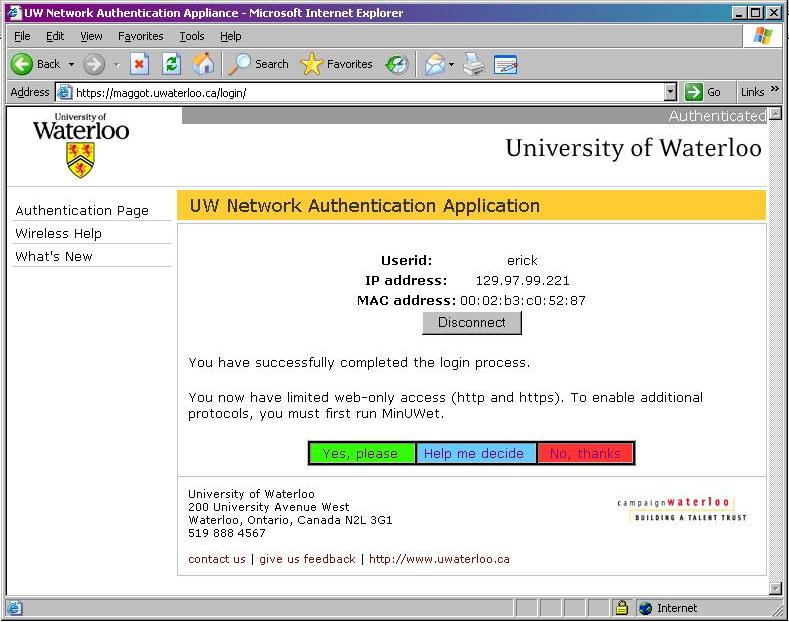The height and width of the screenshot is (622, 789).
Task: Choose the blue 'Help me decide' option
Action: (x=474, y=453)
